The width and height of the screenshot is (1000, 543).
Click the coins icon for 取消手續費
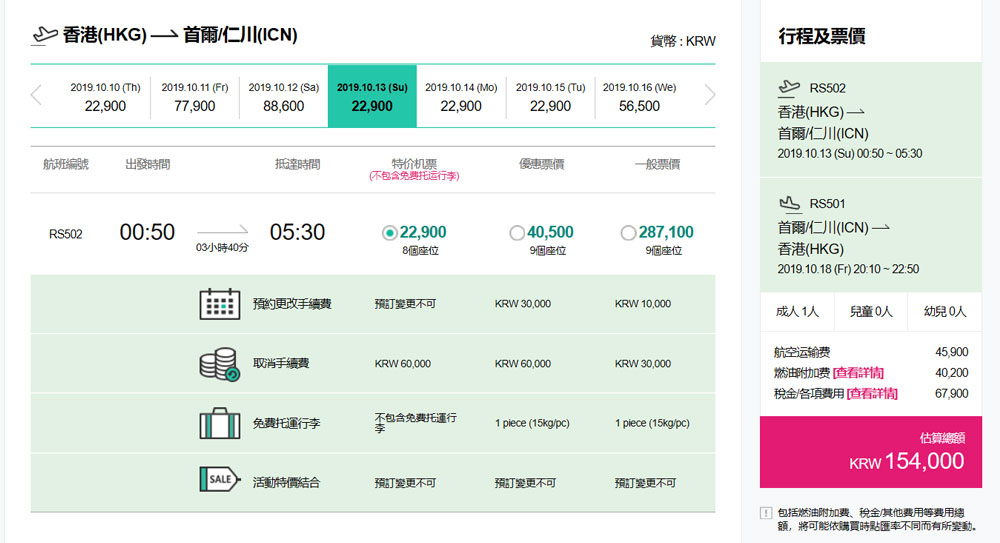tap(219, 364)
